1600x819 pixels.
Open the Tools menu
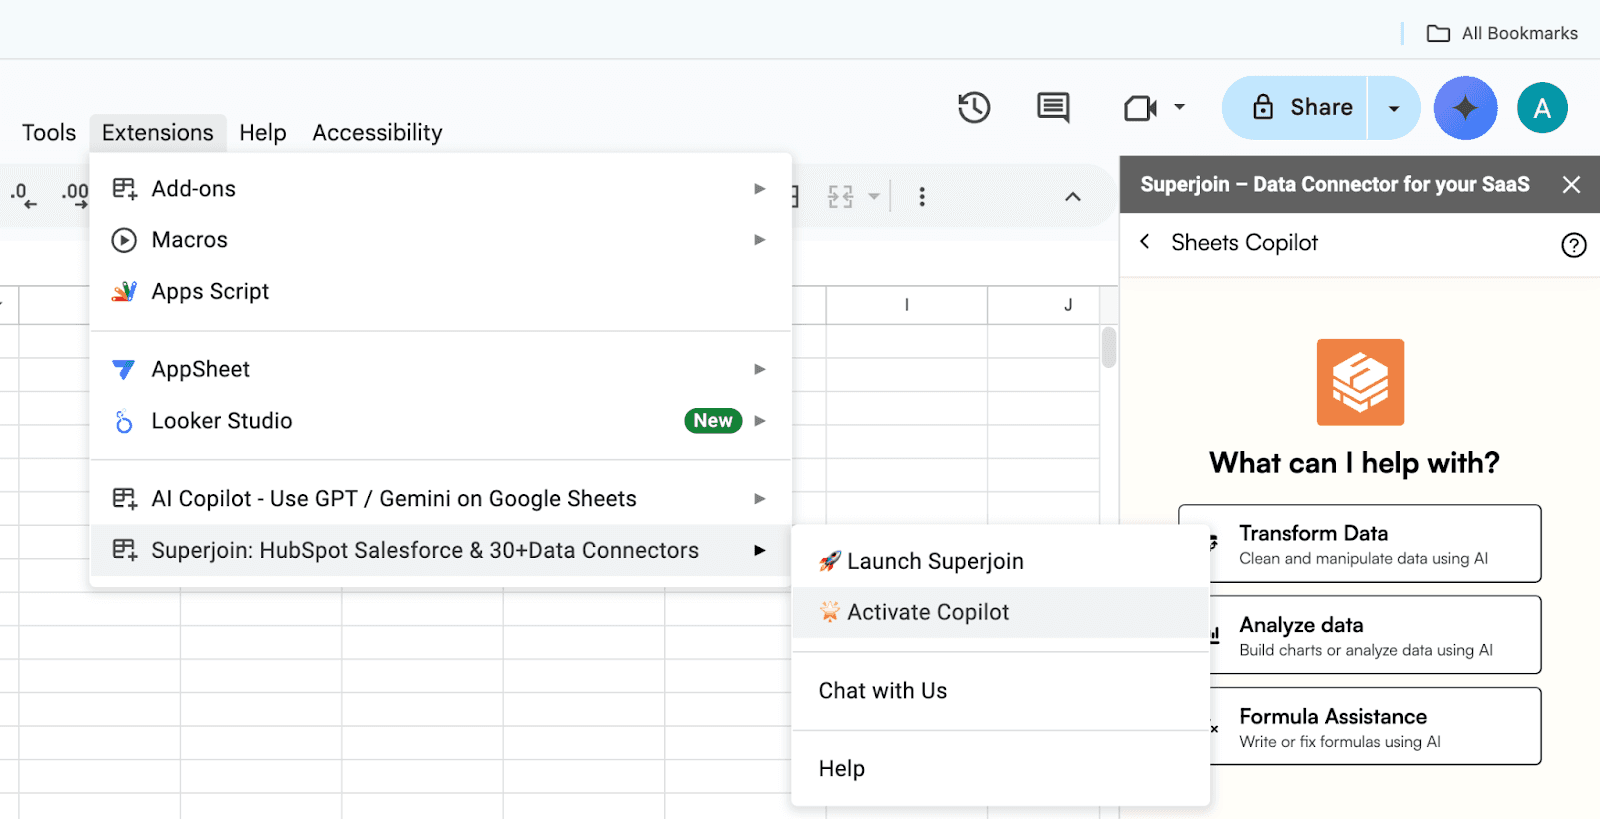coord(49,133)
